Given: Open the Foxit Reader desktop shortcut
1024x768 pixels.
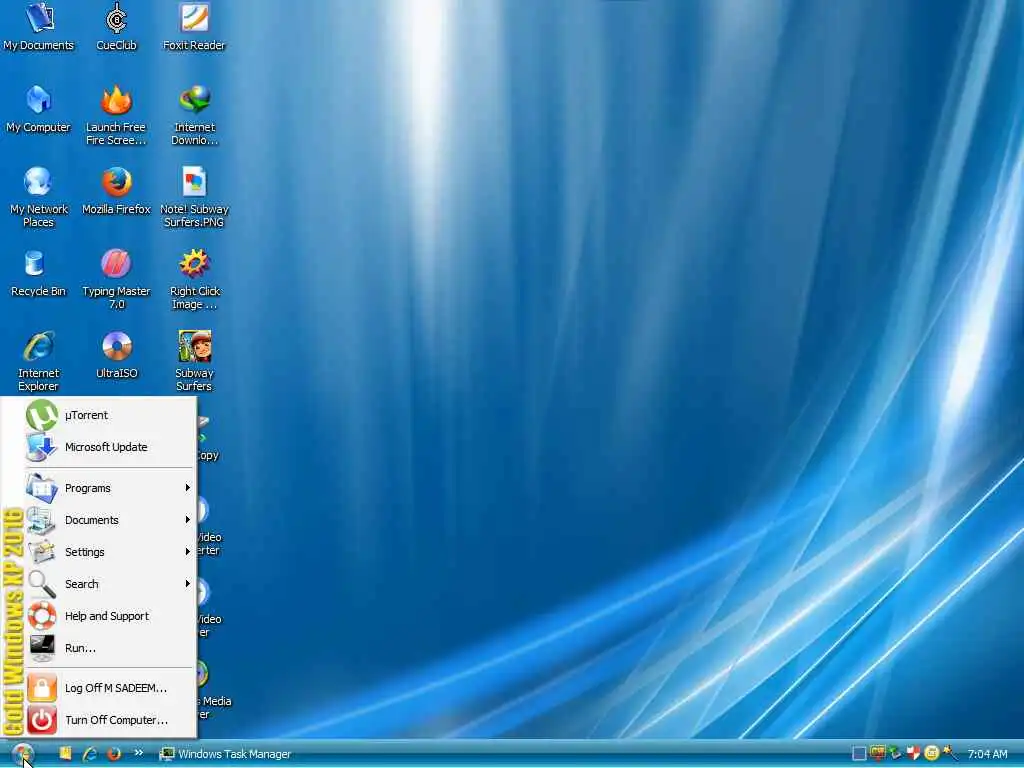Looking at the screenshot, I should [x=194, y=27].
